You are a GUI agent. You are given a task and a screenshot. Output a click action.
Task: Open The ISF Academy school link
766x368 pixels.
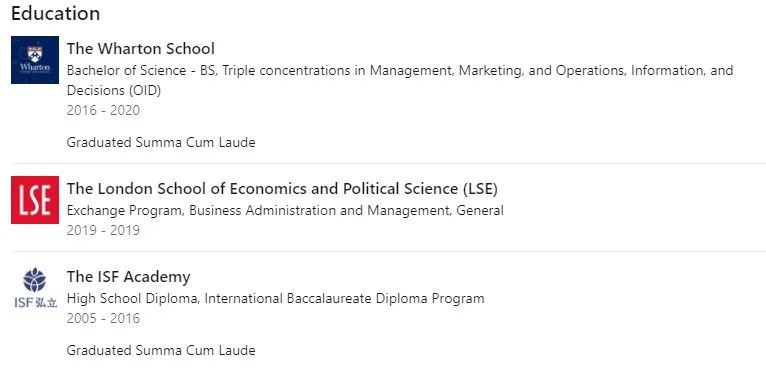point(128,277)
